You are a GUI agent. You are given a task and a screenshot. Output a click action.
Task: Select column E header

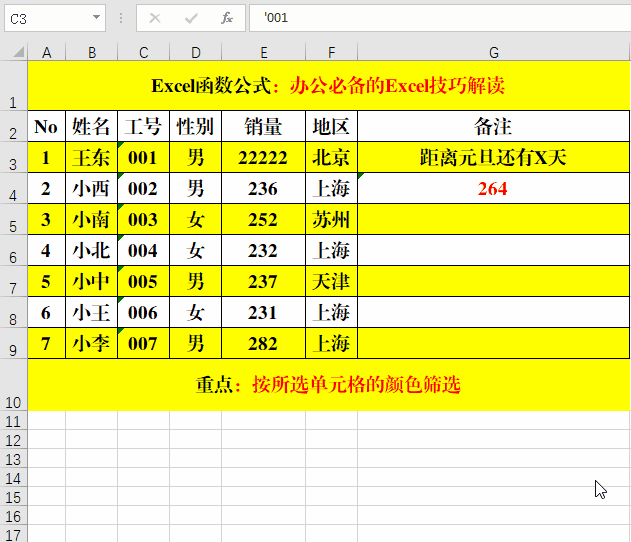(264, 52)
